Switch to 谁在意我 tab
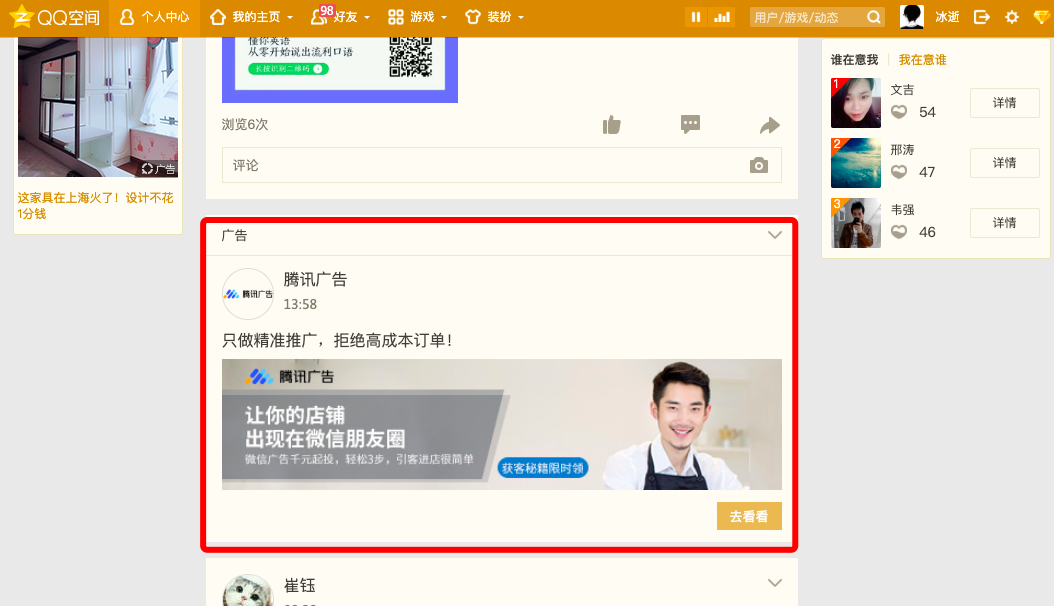Viewport: 1054px width, 606px height. (854, 60)
